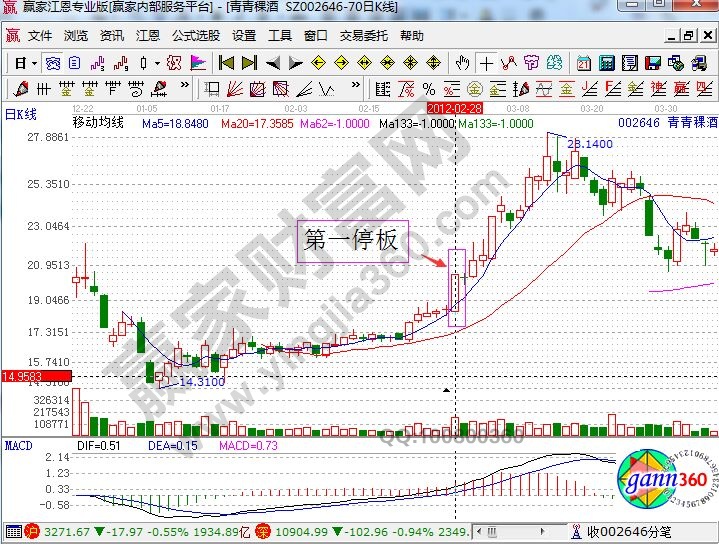Click the black right-arrow scroll icon
This screenshot has height=544, width=719.
[293, 63]
